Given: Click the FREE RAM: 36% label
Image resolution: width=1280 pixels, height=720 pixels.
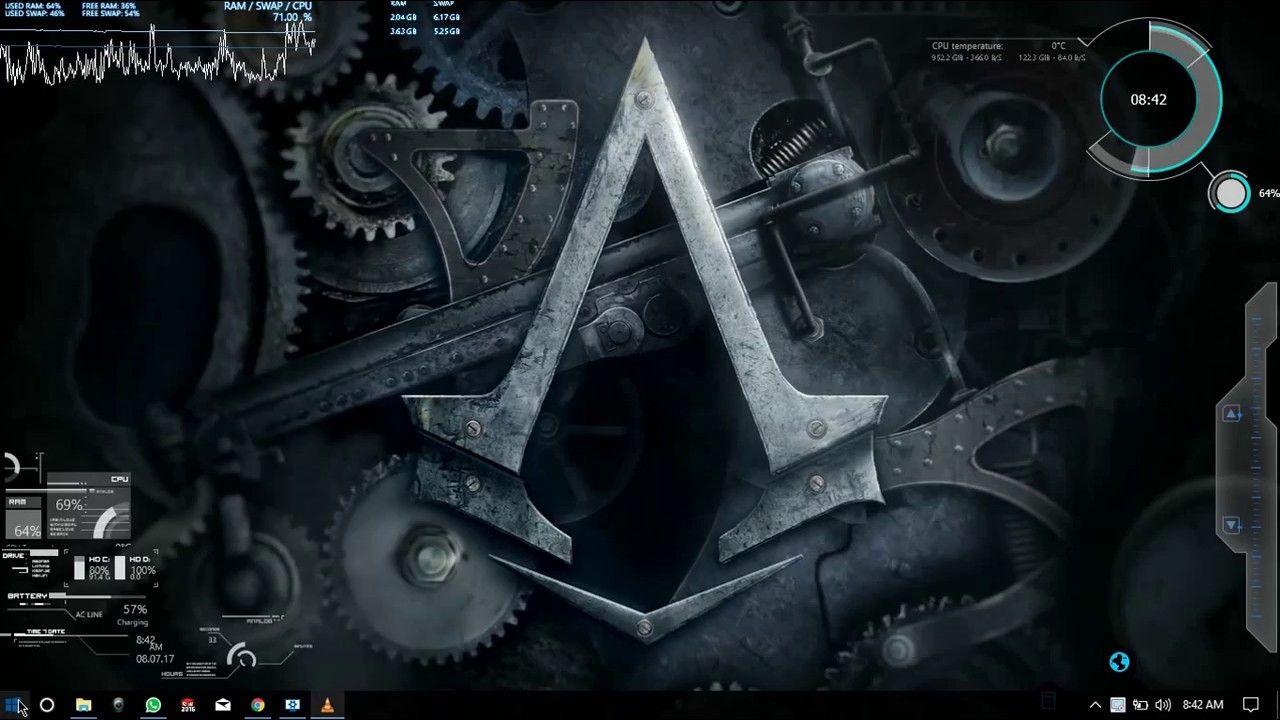Looking at the screenshot, I should point(109,6).
